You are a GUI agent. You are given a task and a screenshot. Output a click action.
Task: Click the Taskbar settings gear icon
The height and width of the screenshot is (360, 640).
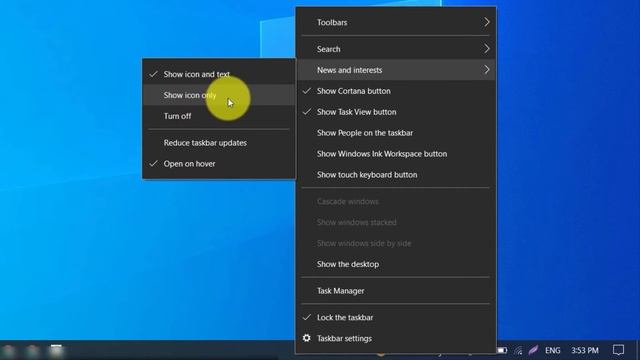point(307,338)
